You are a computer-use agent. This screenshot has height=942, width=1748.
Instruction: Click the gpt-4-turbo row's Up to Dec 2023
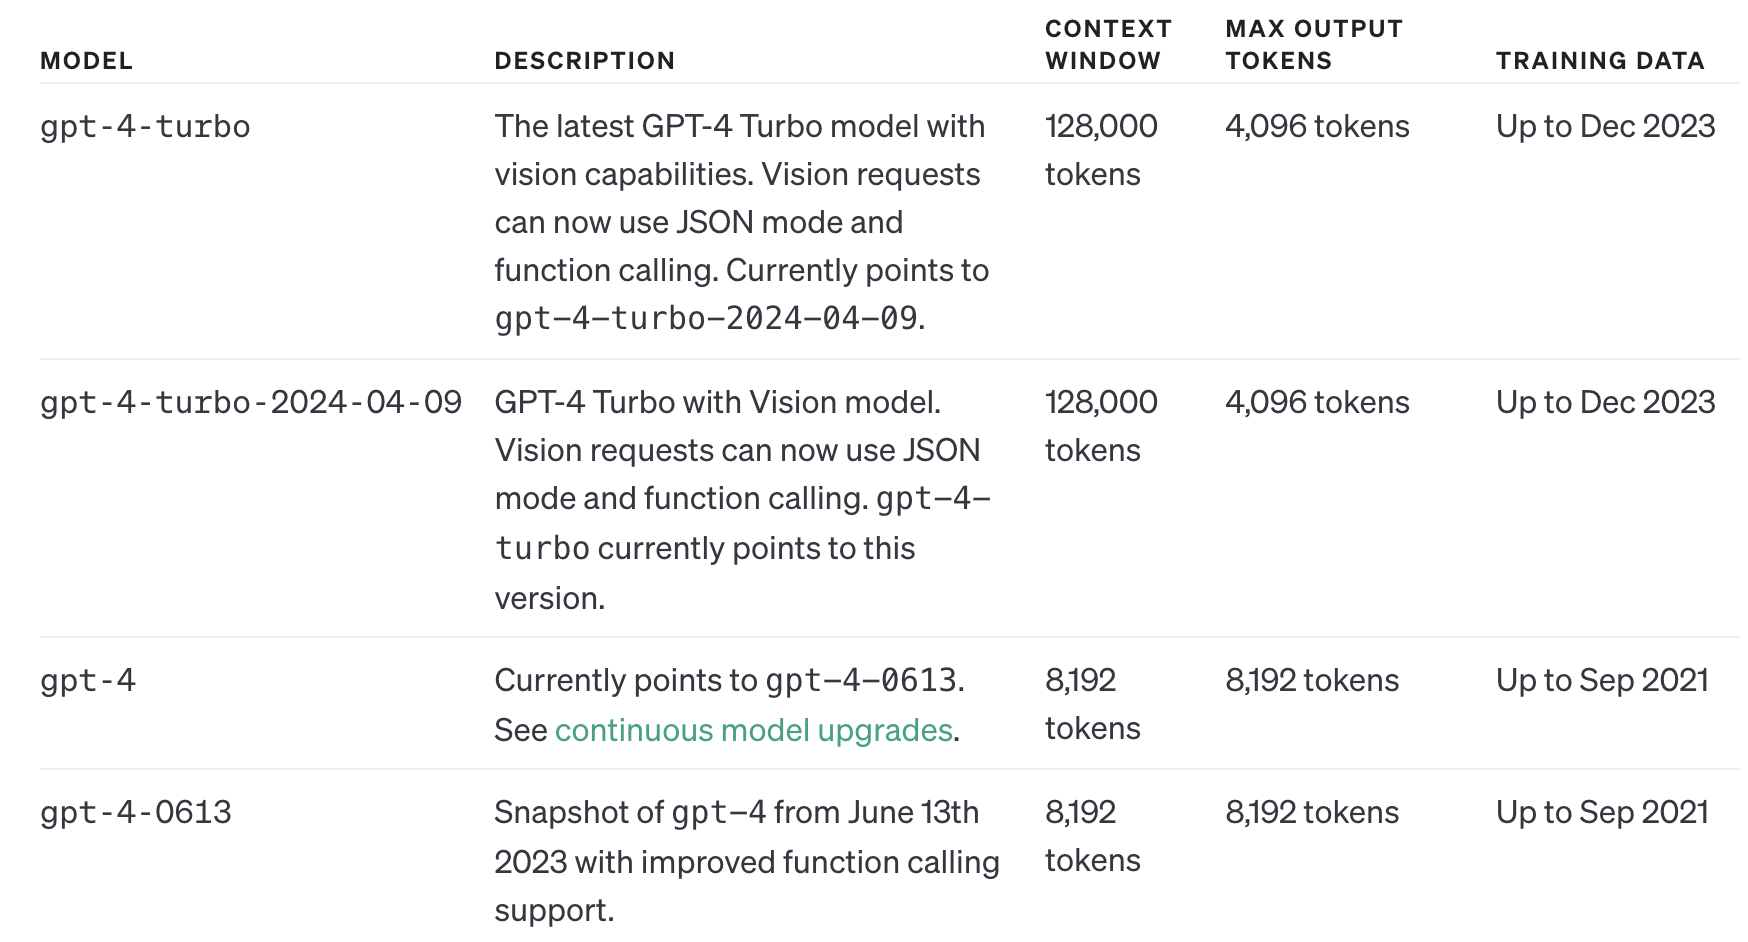1604,127
